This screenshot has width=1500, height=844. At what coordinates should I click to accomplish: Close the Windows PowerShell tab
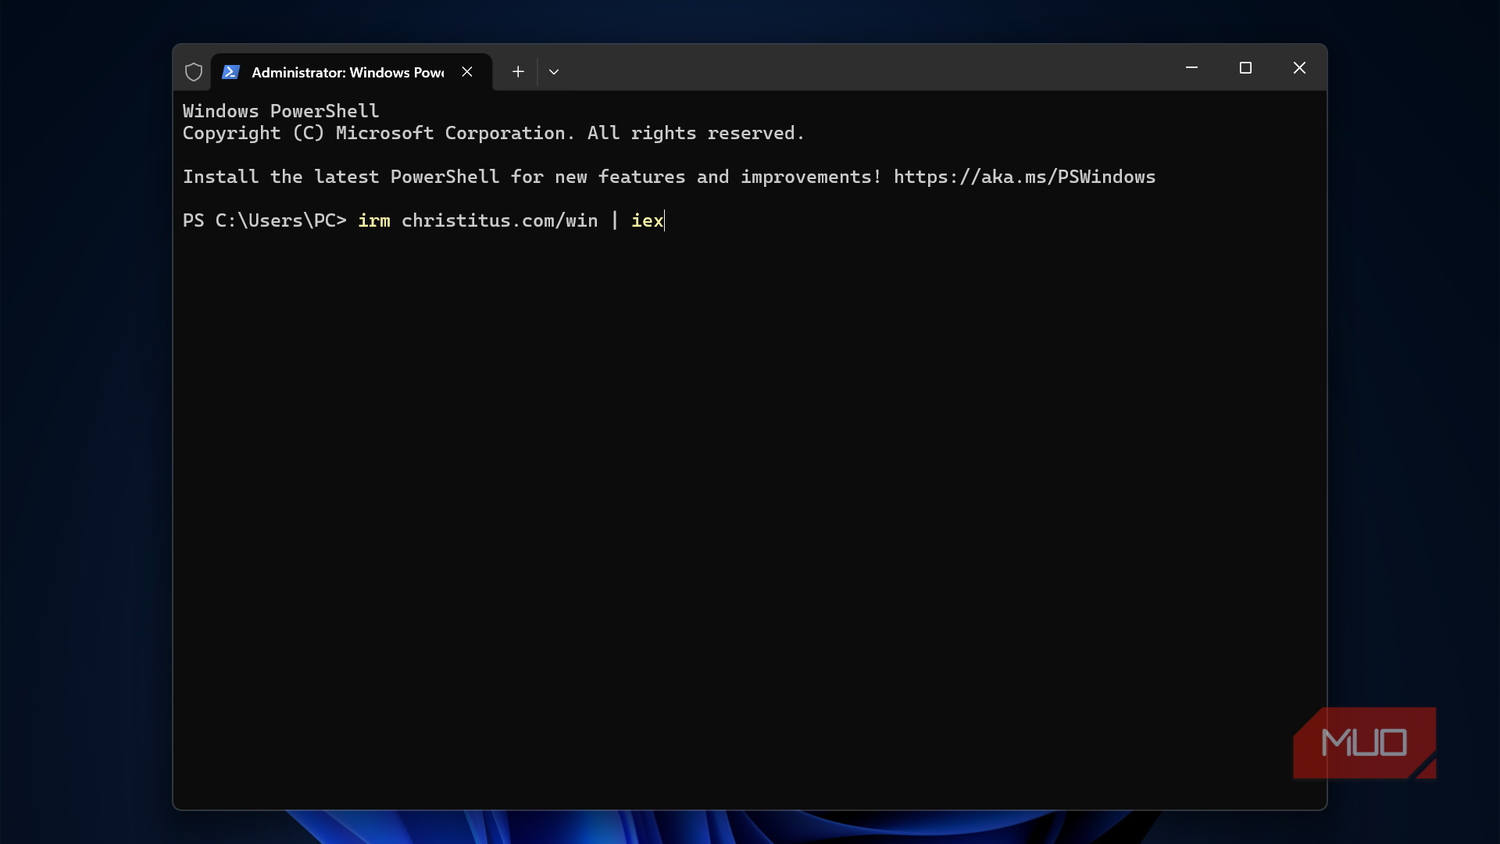(467, 72)
